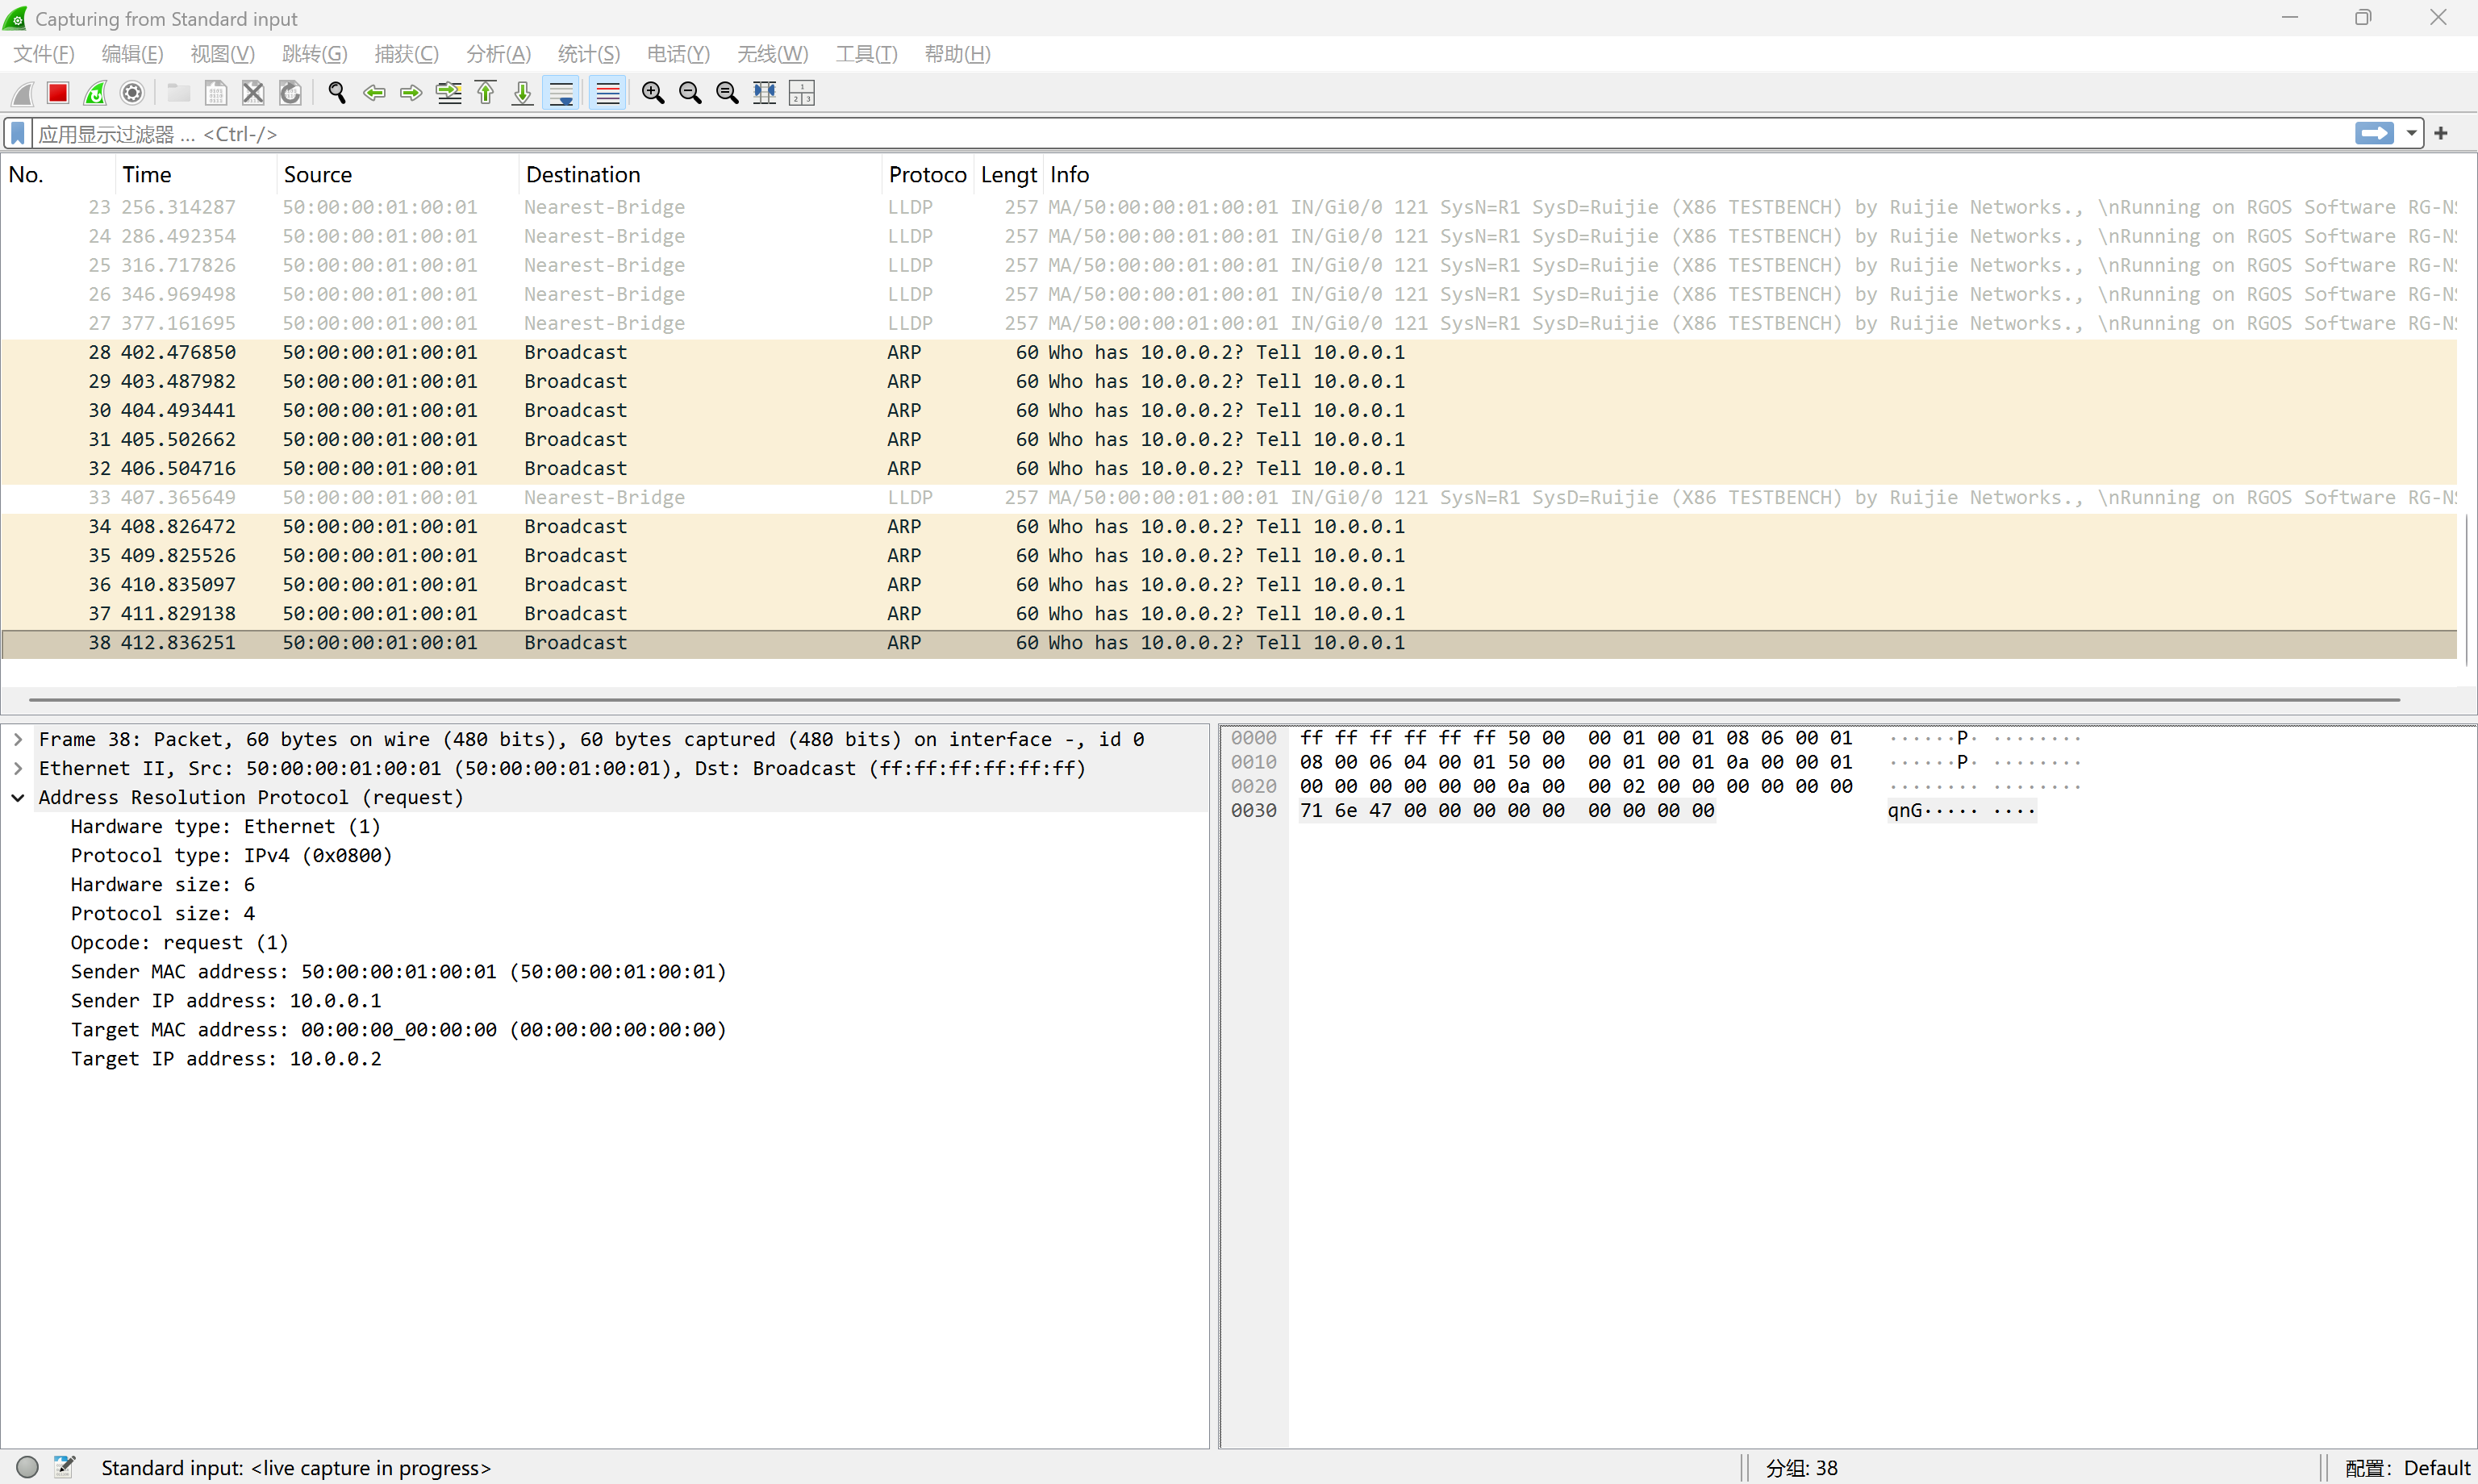The image size is (2478, 1484).
Task: Stop capturing packets with the red square
Action: pos(57,93)
